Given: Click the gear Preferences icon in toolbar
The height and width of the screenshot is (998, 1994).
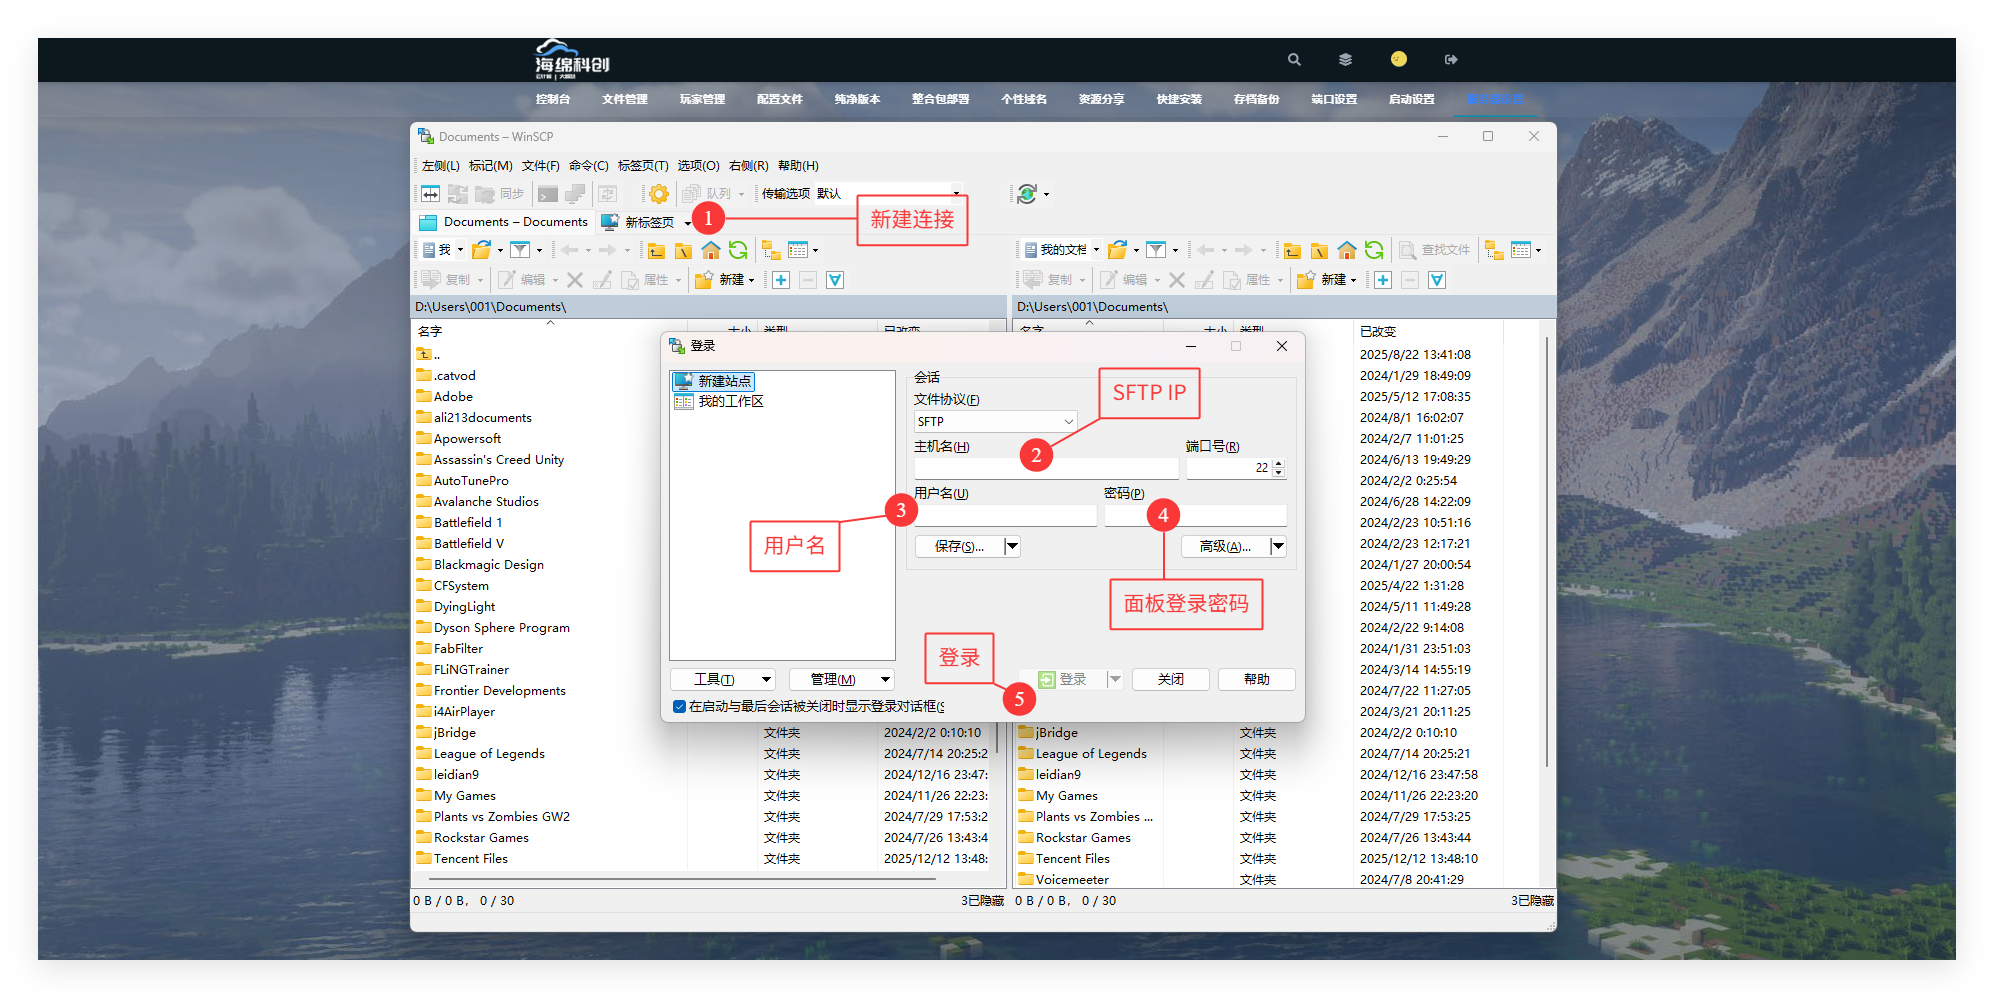Looking at the screenshot, I should click(658, 194).
